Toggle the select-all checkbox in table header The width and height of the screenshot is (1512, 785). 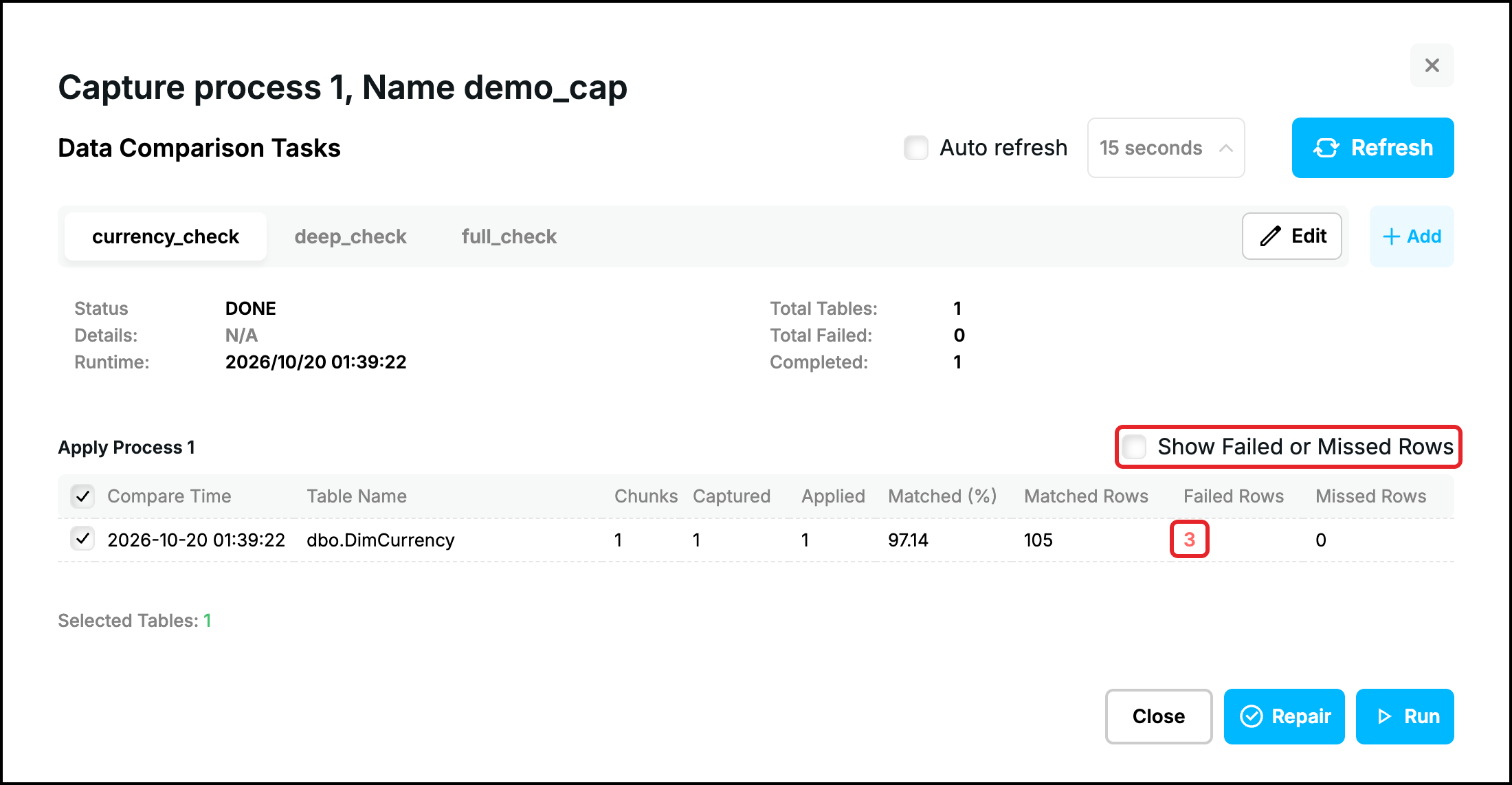pyautogui.click(x=82, y=496)
